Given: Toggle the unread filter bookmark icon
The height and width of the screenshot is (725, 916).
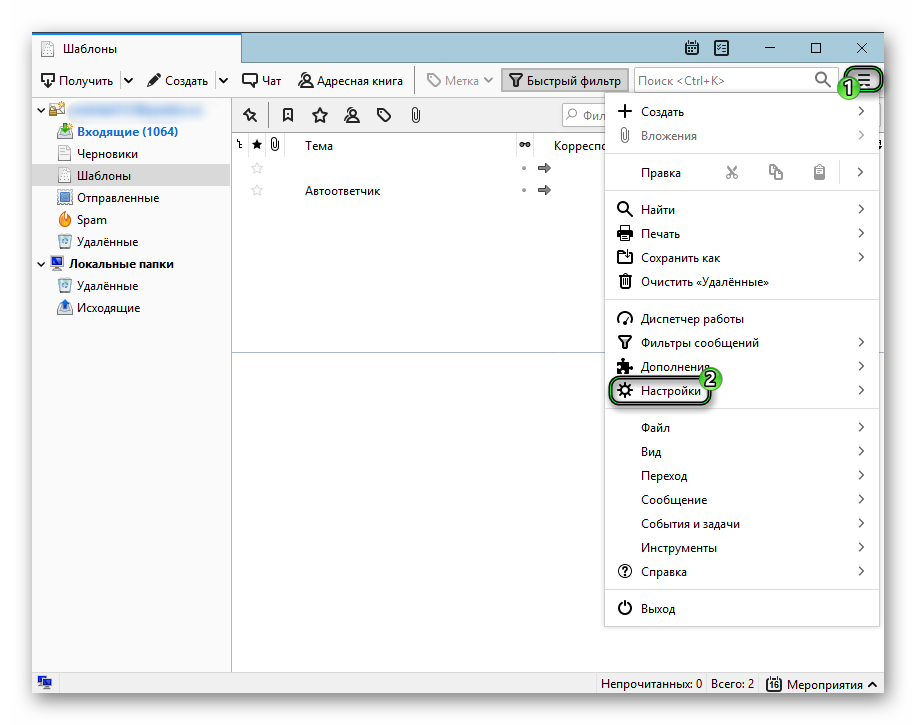Looking at the screenshot, I should (287, 115).
